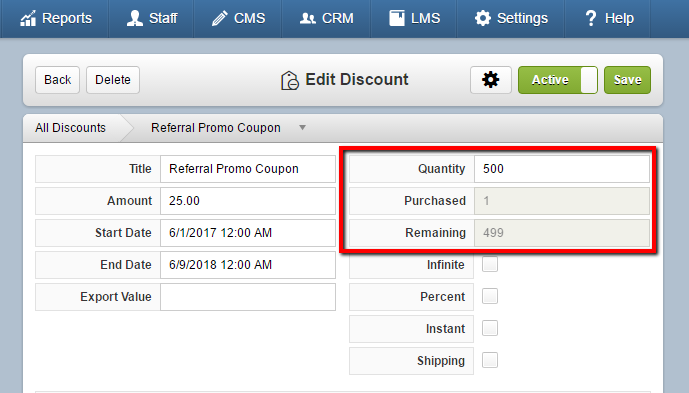Open the Referral Promo Coupon breadcrumb
Image resolution: width=689 pixels, height=393 pixels.
coord(216,128)
